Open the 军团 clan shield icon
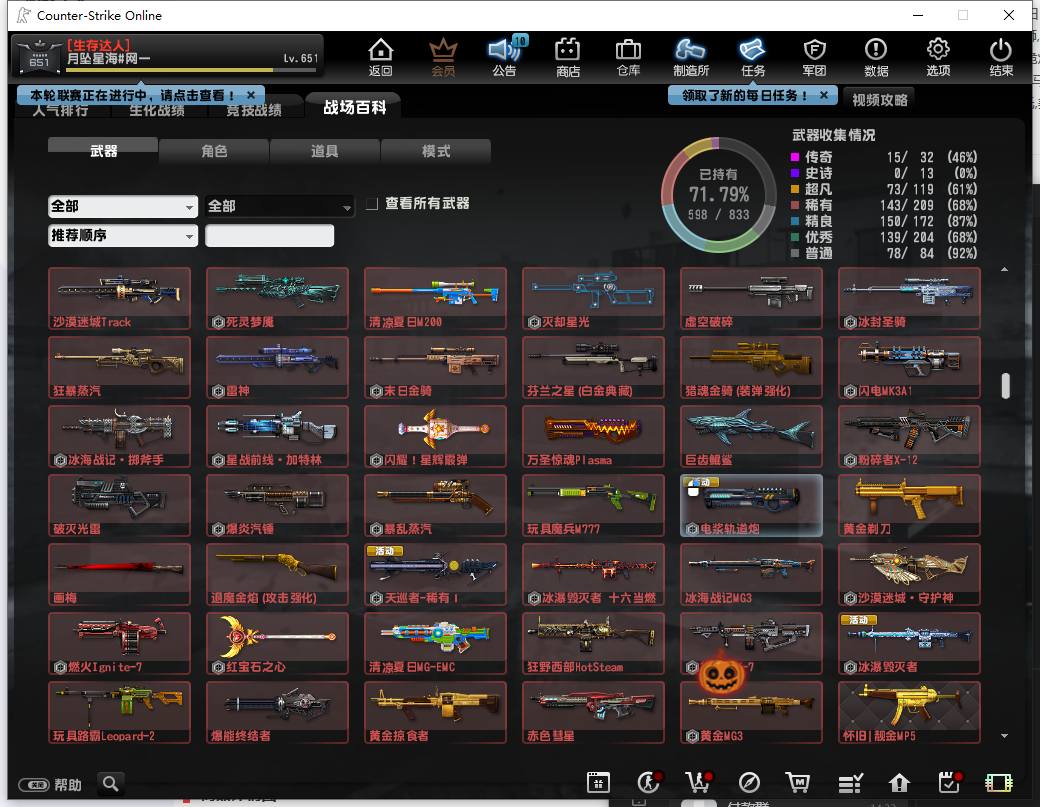Viewport: 1040px width, 807px height. 814,57
